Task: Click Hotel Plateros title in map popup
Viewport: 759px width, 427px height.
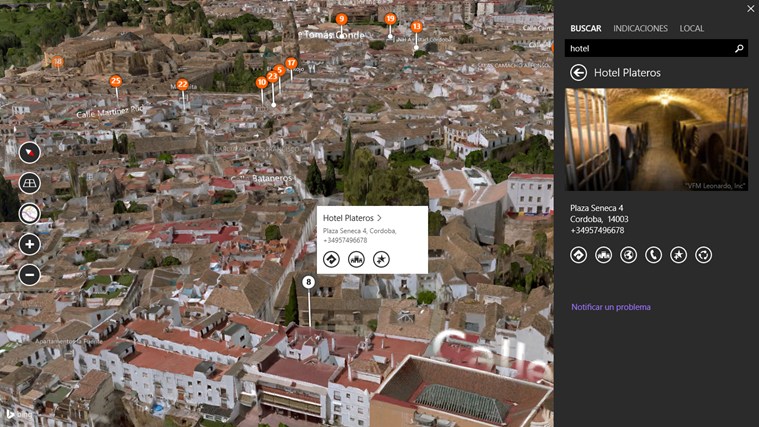Action: coord(348,218)
